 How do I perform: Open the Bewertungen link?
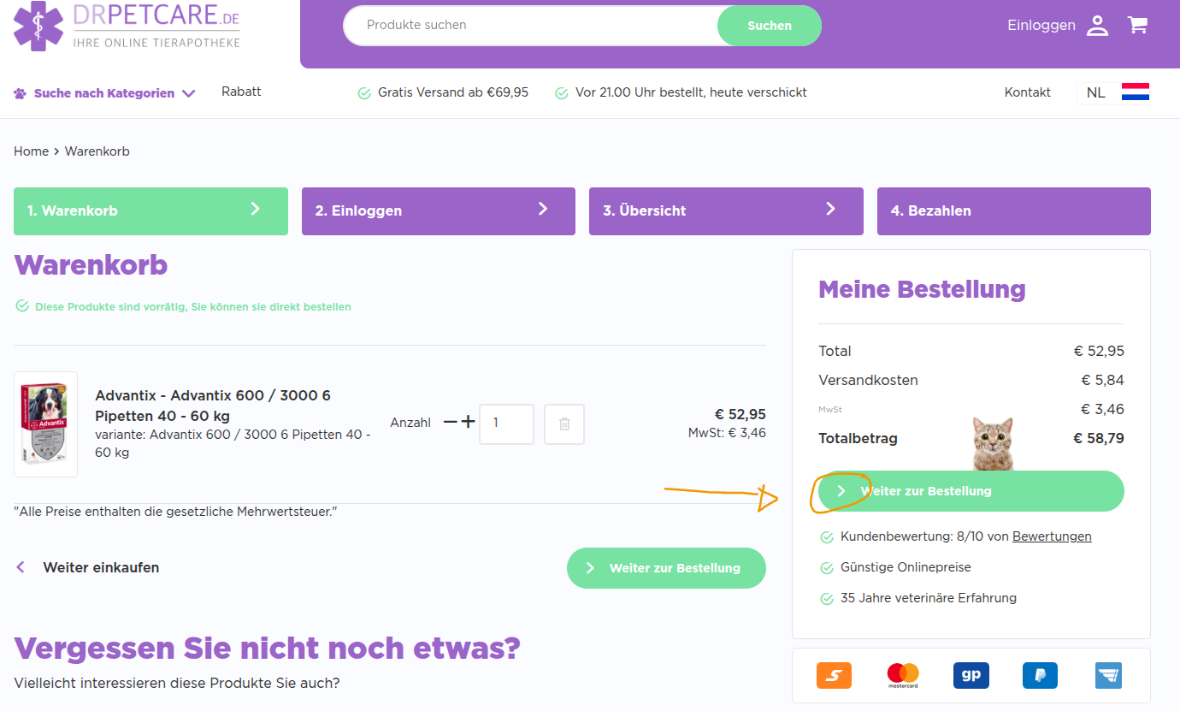tap(1051, 536)
